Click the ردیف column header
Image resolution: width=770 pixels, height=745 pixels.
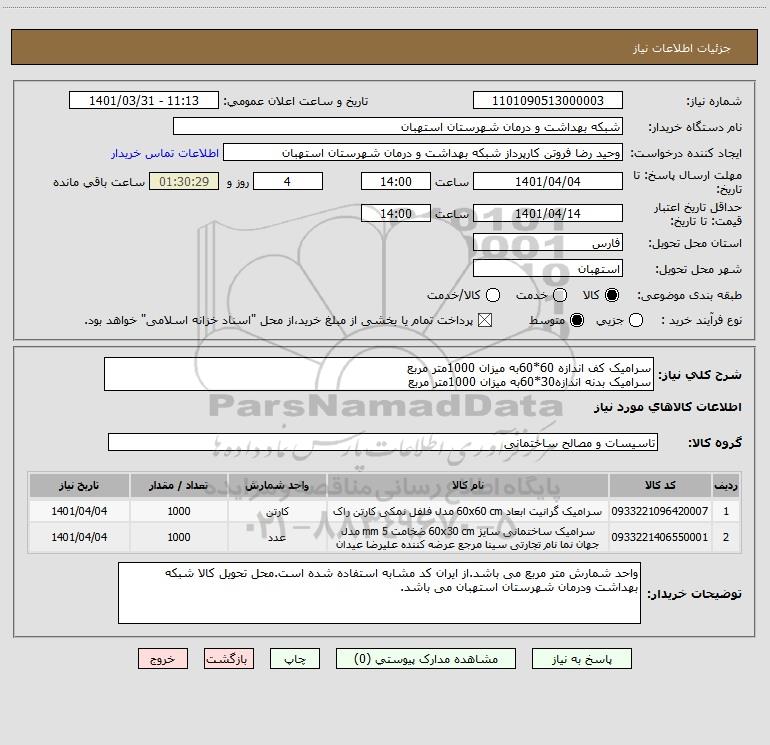click(726, 485)
